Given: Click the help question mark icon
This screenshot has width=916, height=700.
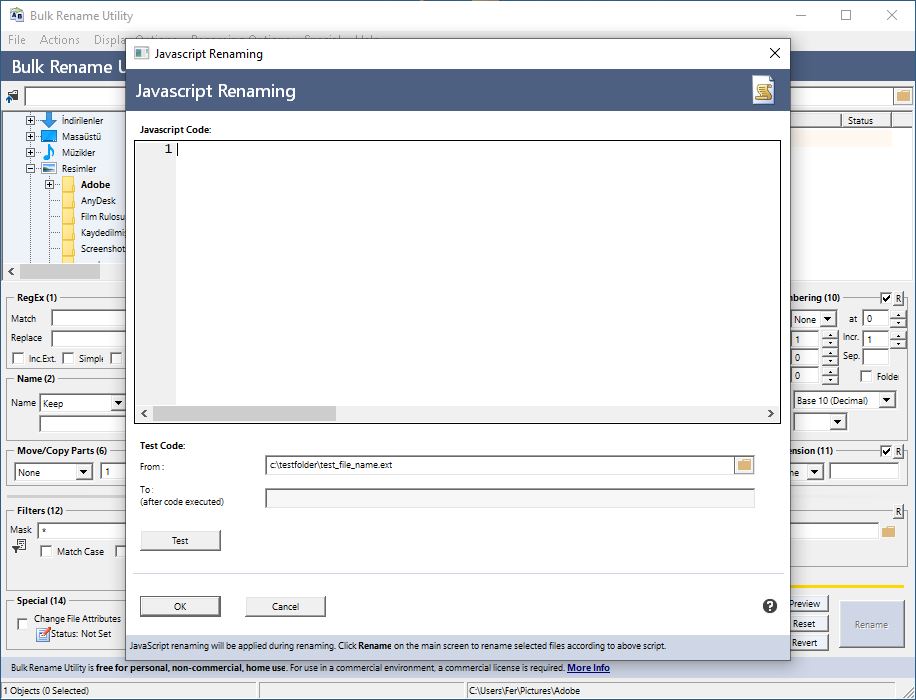Looking at the screenshot, I should [769, 606].
